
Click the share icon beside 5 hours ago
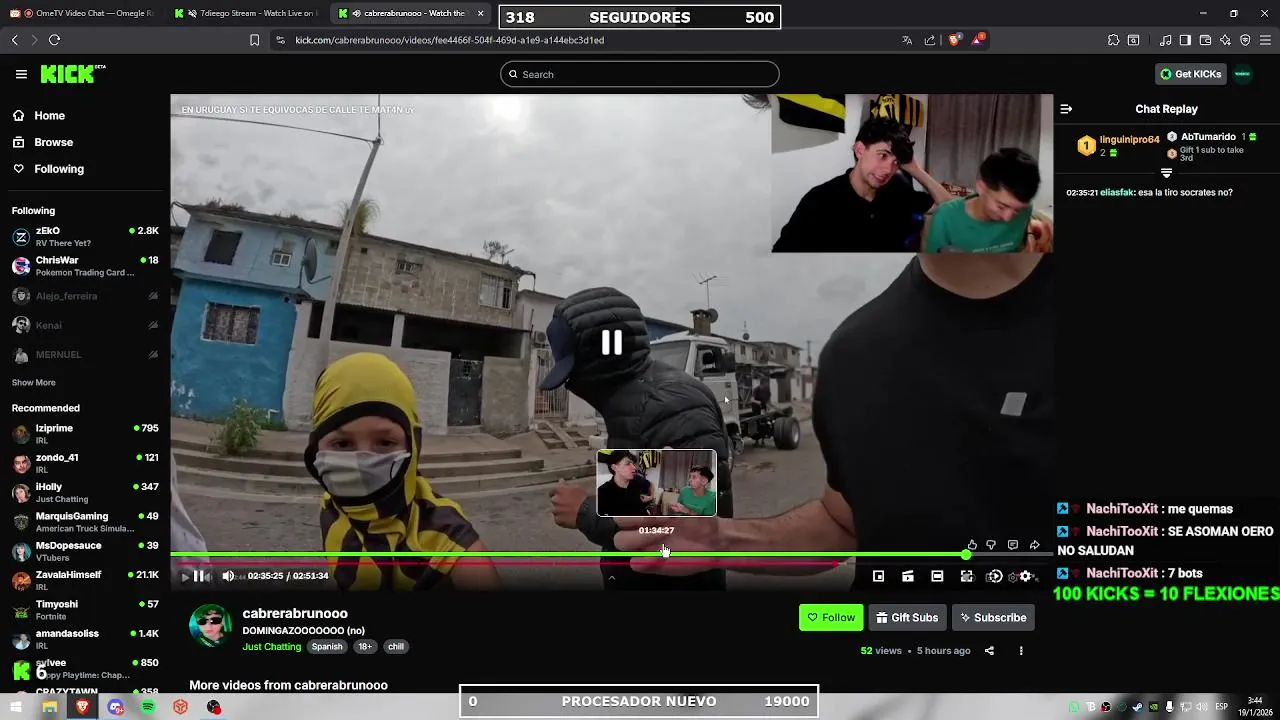click(989, 651)
